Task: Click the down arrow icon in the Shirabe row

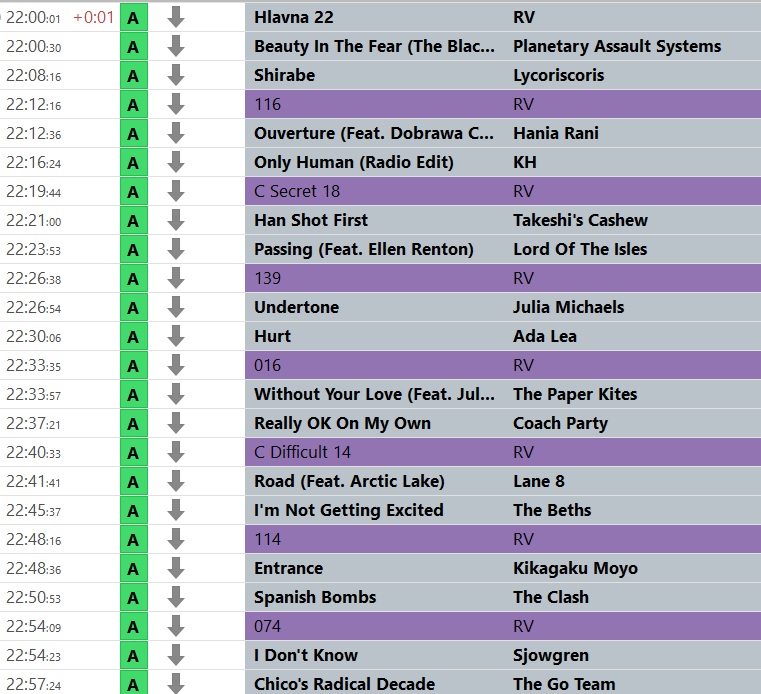Action: [x=176, y=76]
